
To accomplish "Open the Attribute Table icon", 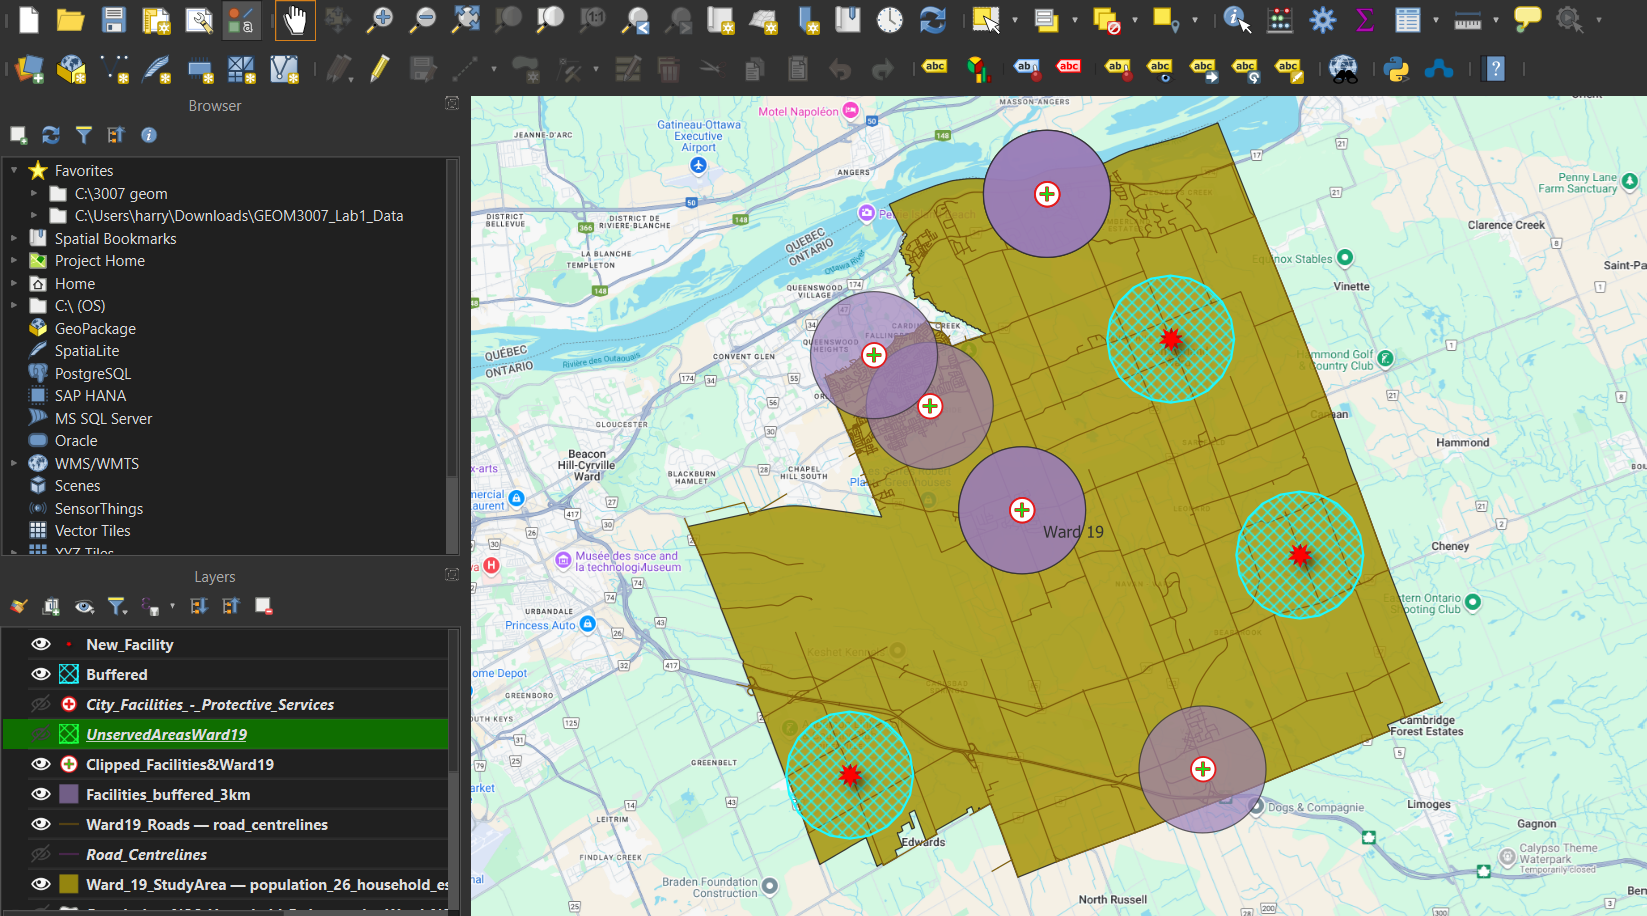I will [x=1408, y=20].
